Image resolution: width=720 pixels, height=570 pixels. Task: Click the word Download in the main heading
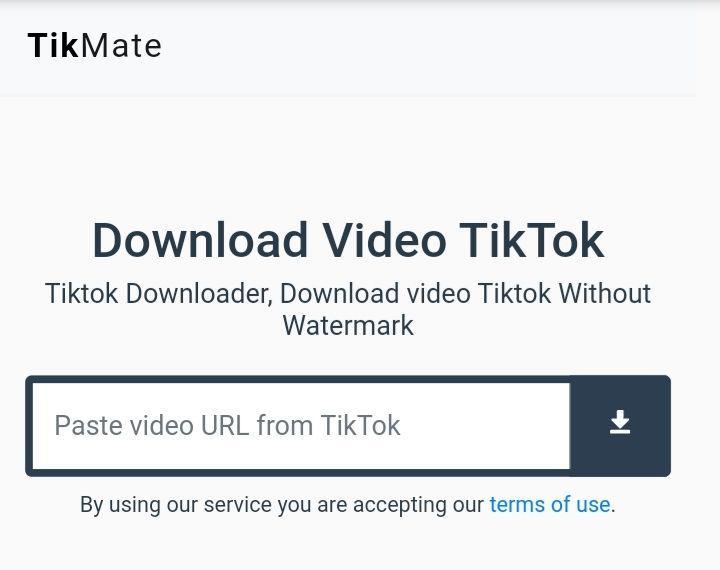[x=200, y=240]
